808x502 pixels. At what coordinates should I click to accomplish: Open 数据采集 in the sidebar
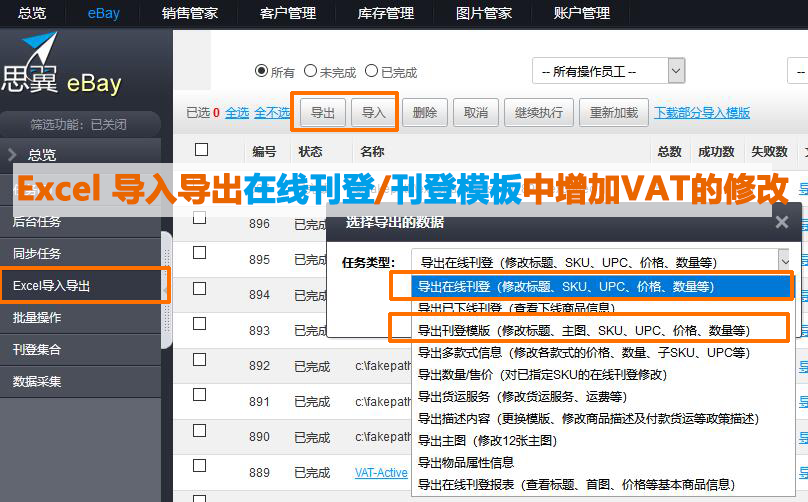click(80, 381)
